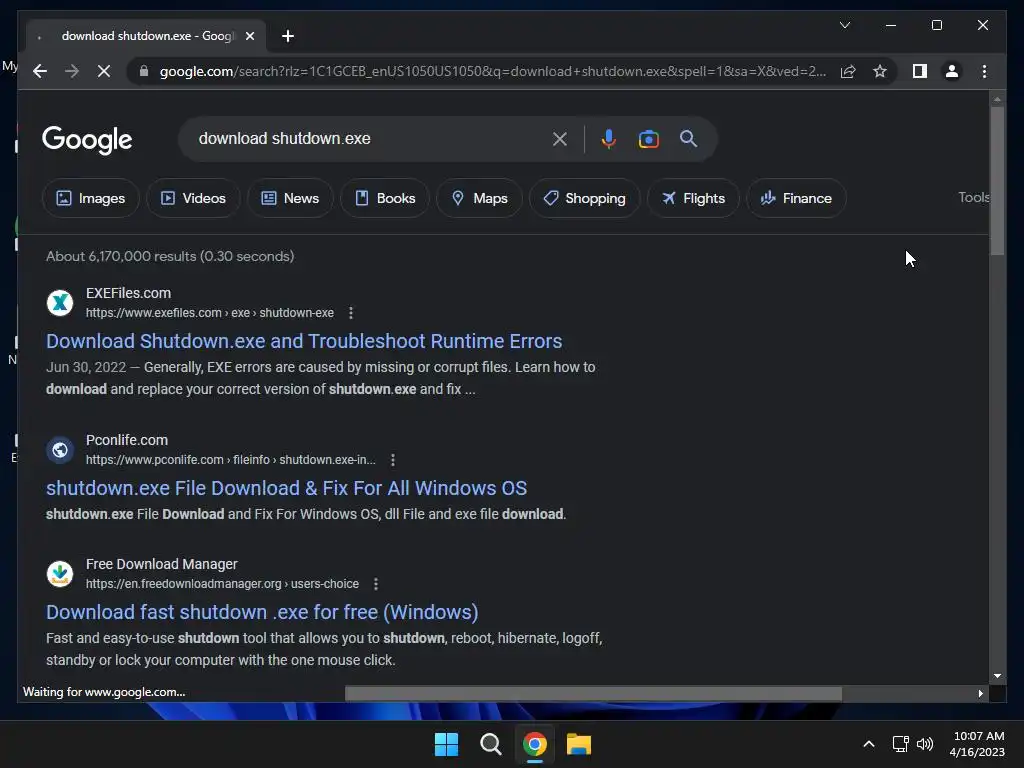Stop the page from loading

pyautogui.click(x=104, y=71)
